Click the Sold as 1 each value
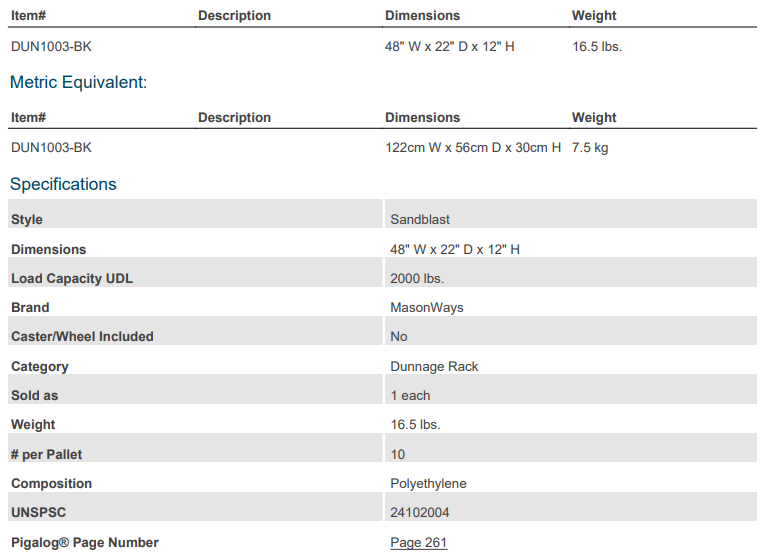This screenshot has width=761, height=558. (x=410, y=395)
